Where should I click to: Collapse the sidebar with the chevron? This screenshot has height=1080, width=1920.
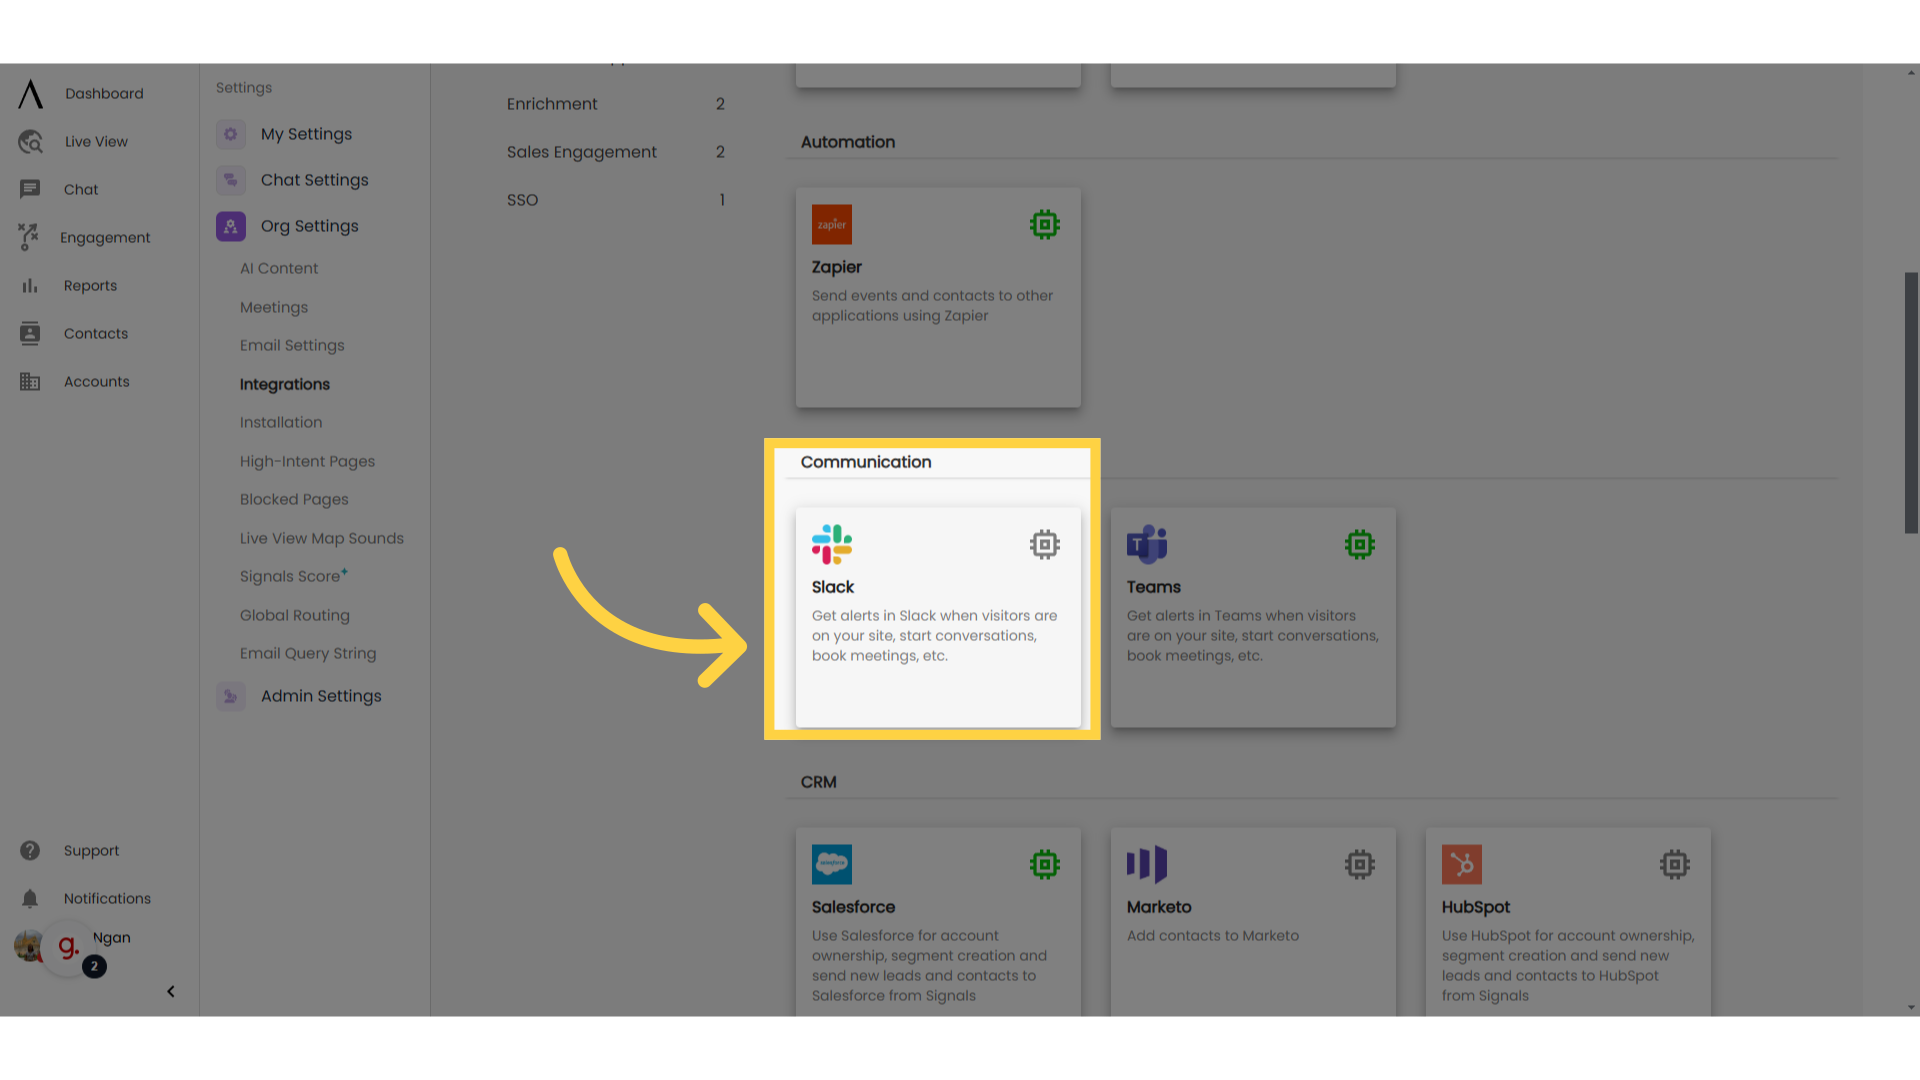tap(171, 992)
